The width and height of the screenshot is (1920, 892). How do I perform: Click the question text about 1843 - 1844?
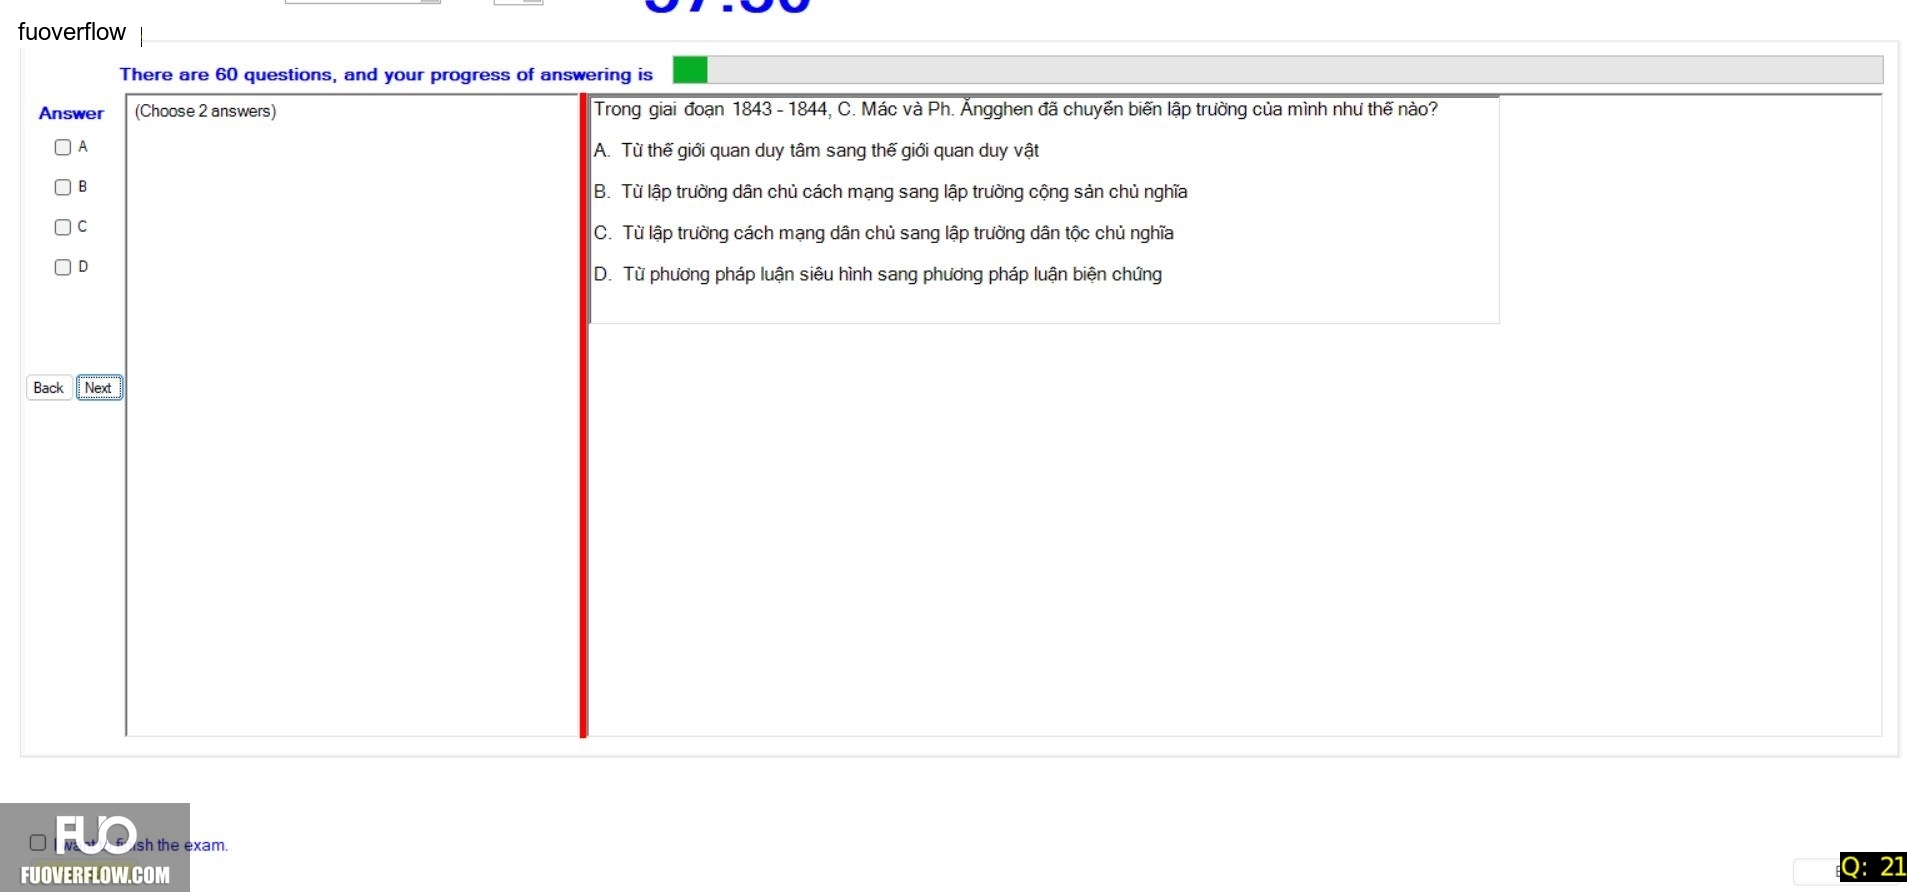[x=1015, y=109]
